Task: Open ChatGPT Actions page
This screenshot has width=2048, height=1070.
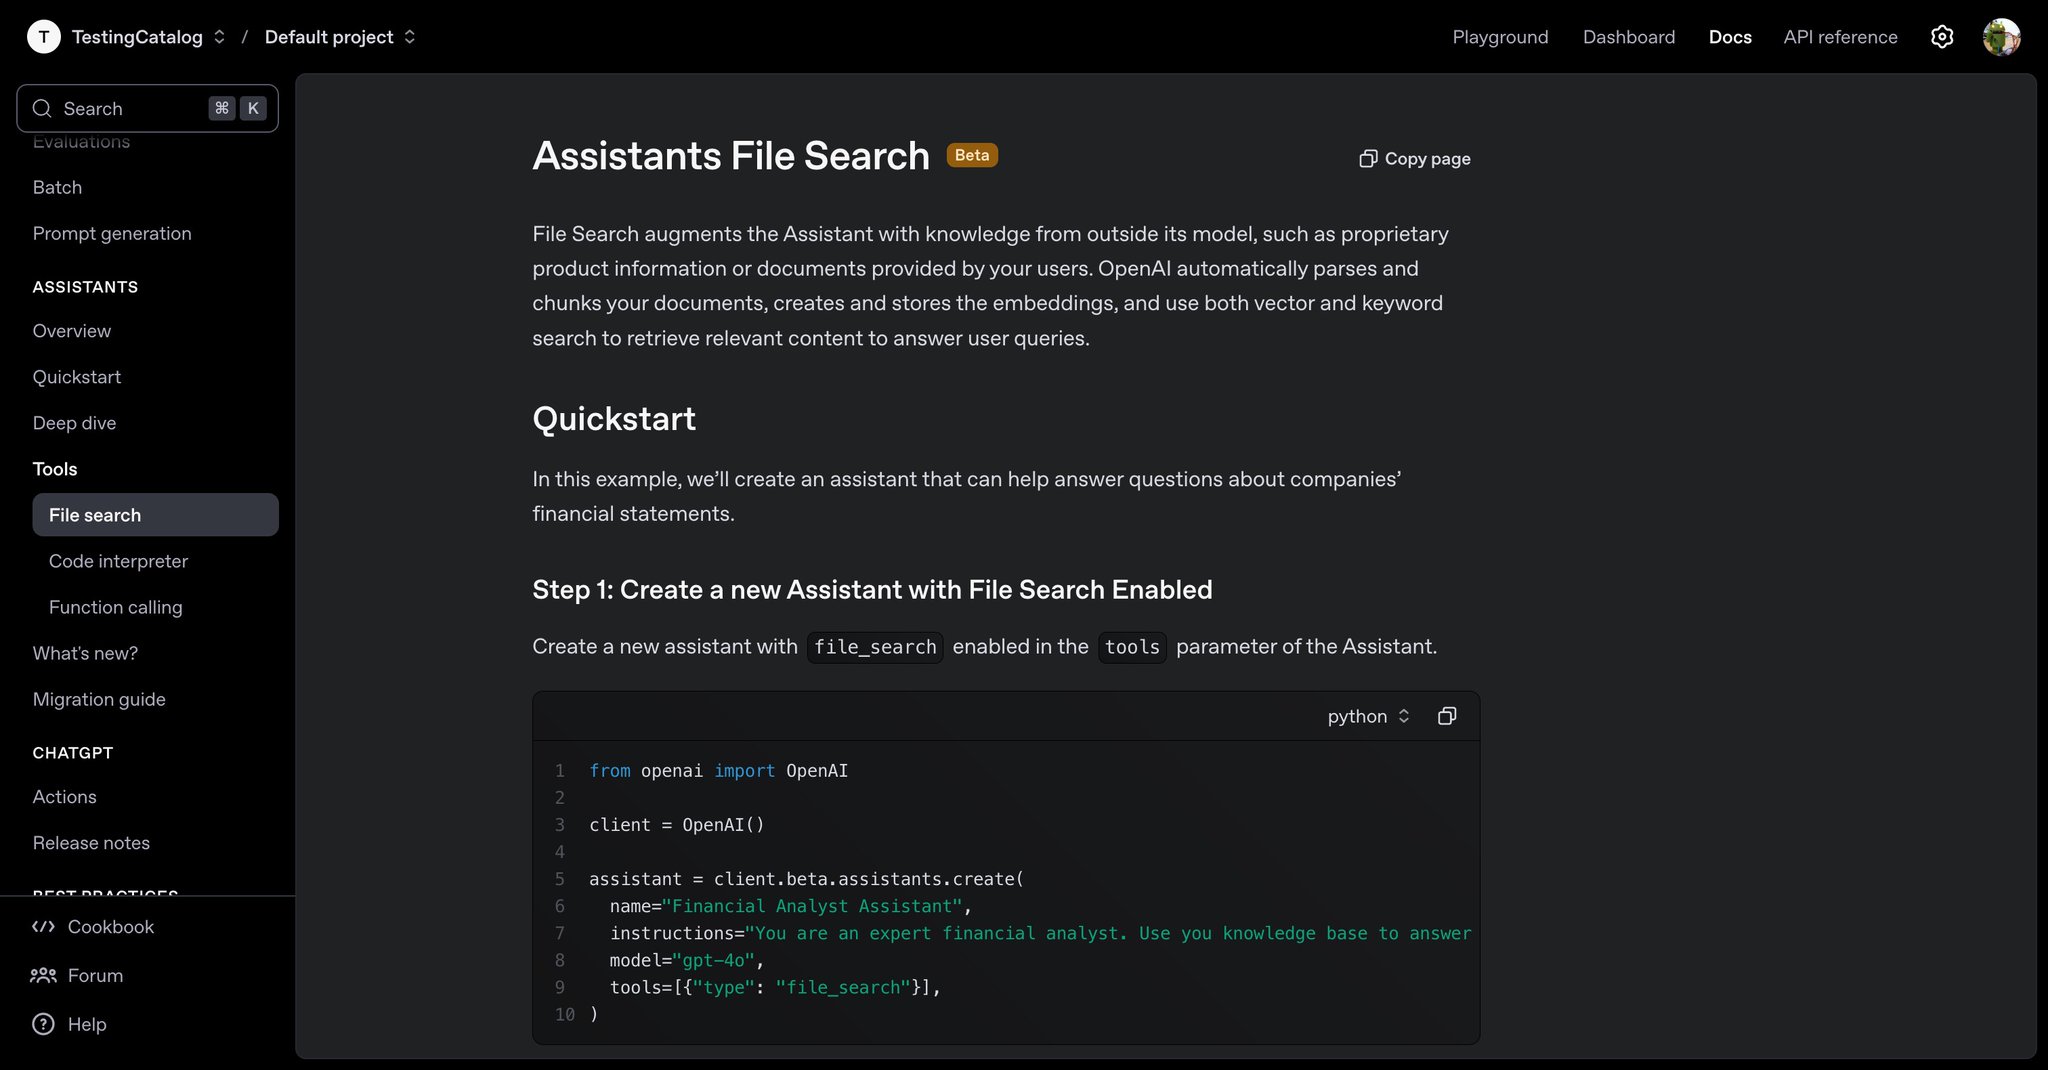Action: tap(65, 797)
